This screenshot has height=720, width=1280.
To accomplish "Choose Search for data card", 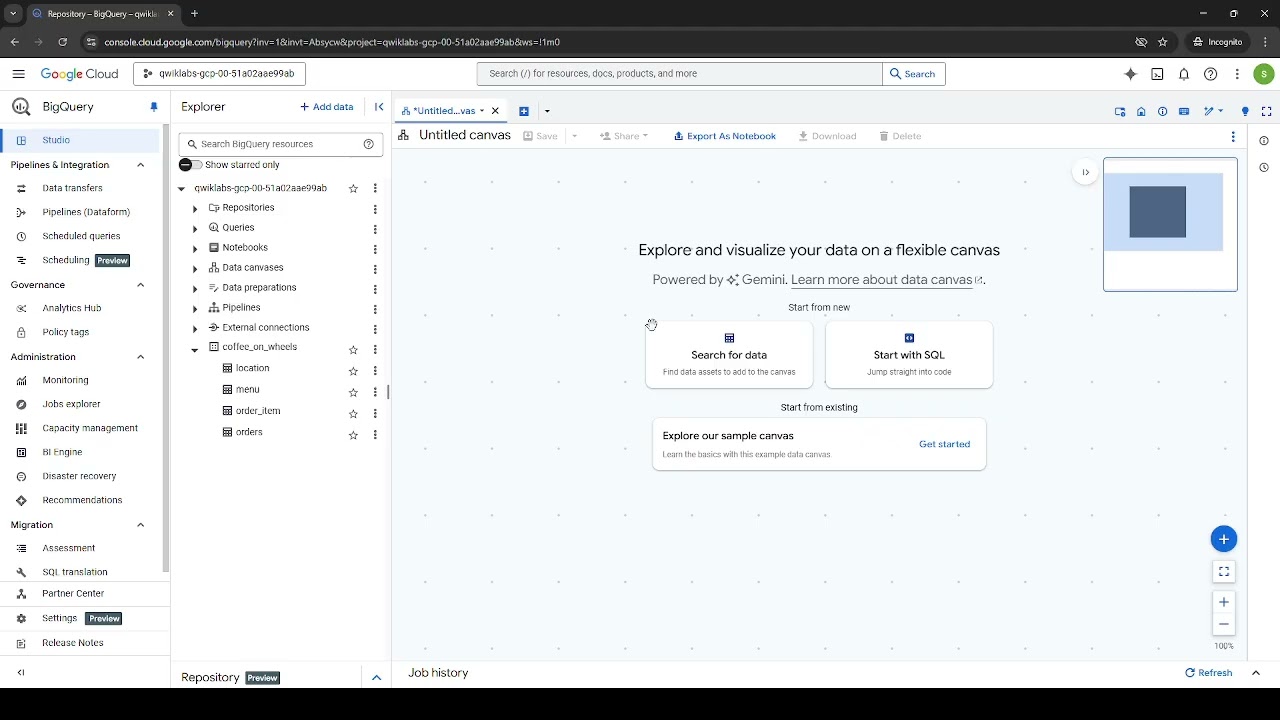I will click(x=729, y=355).
